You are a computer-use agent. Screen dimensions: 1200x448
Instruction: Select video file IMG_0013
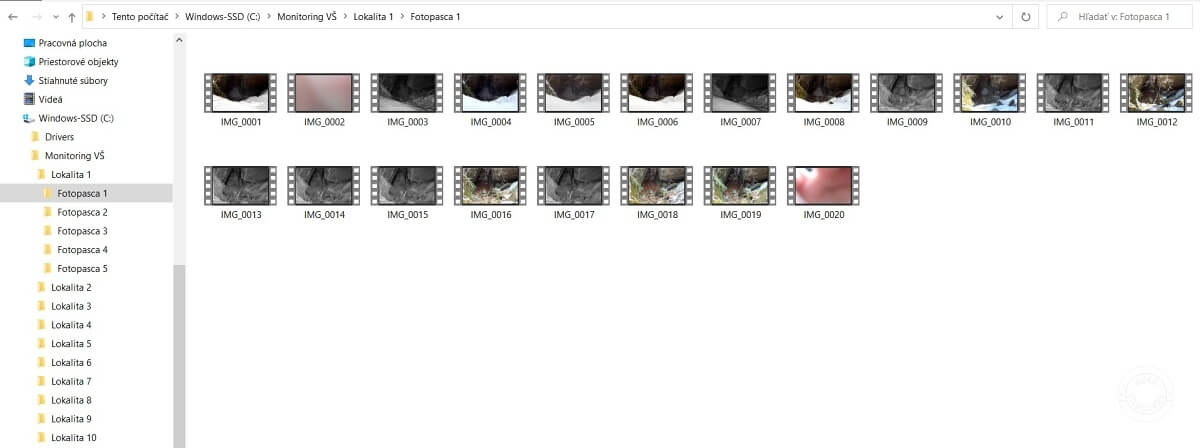pyautogui.click(x=239, y=193)
